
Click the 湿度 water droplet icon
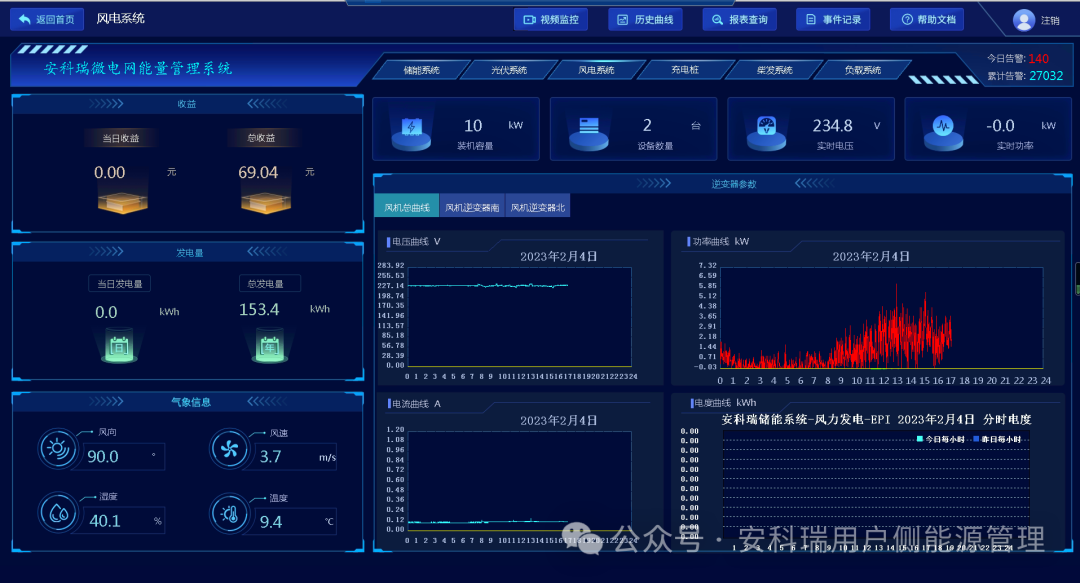tap(58, 512)
